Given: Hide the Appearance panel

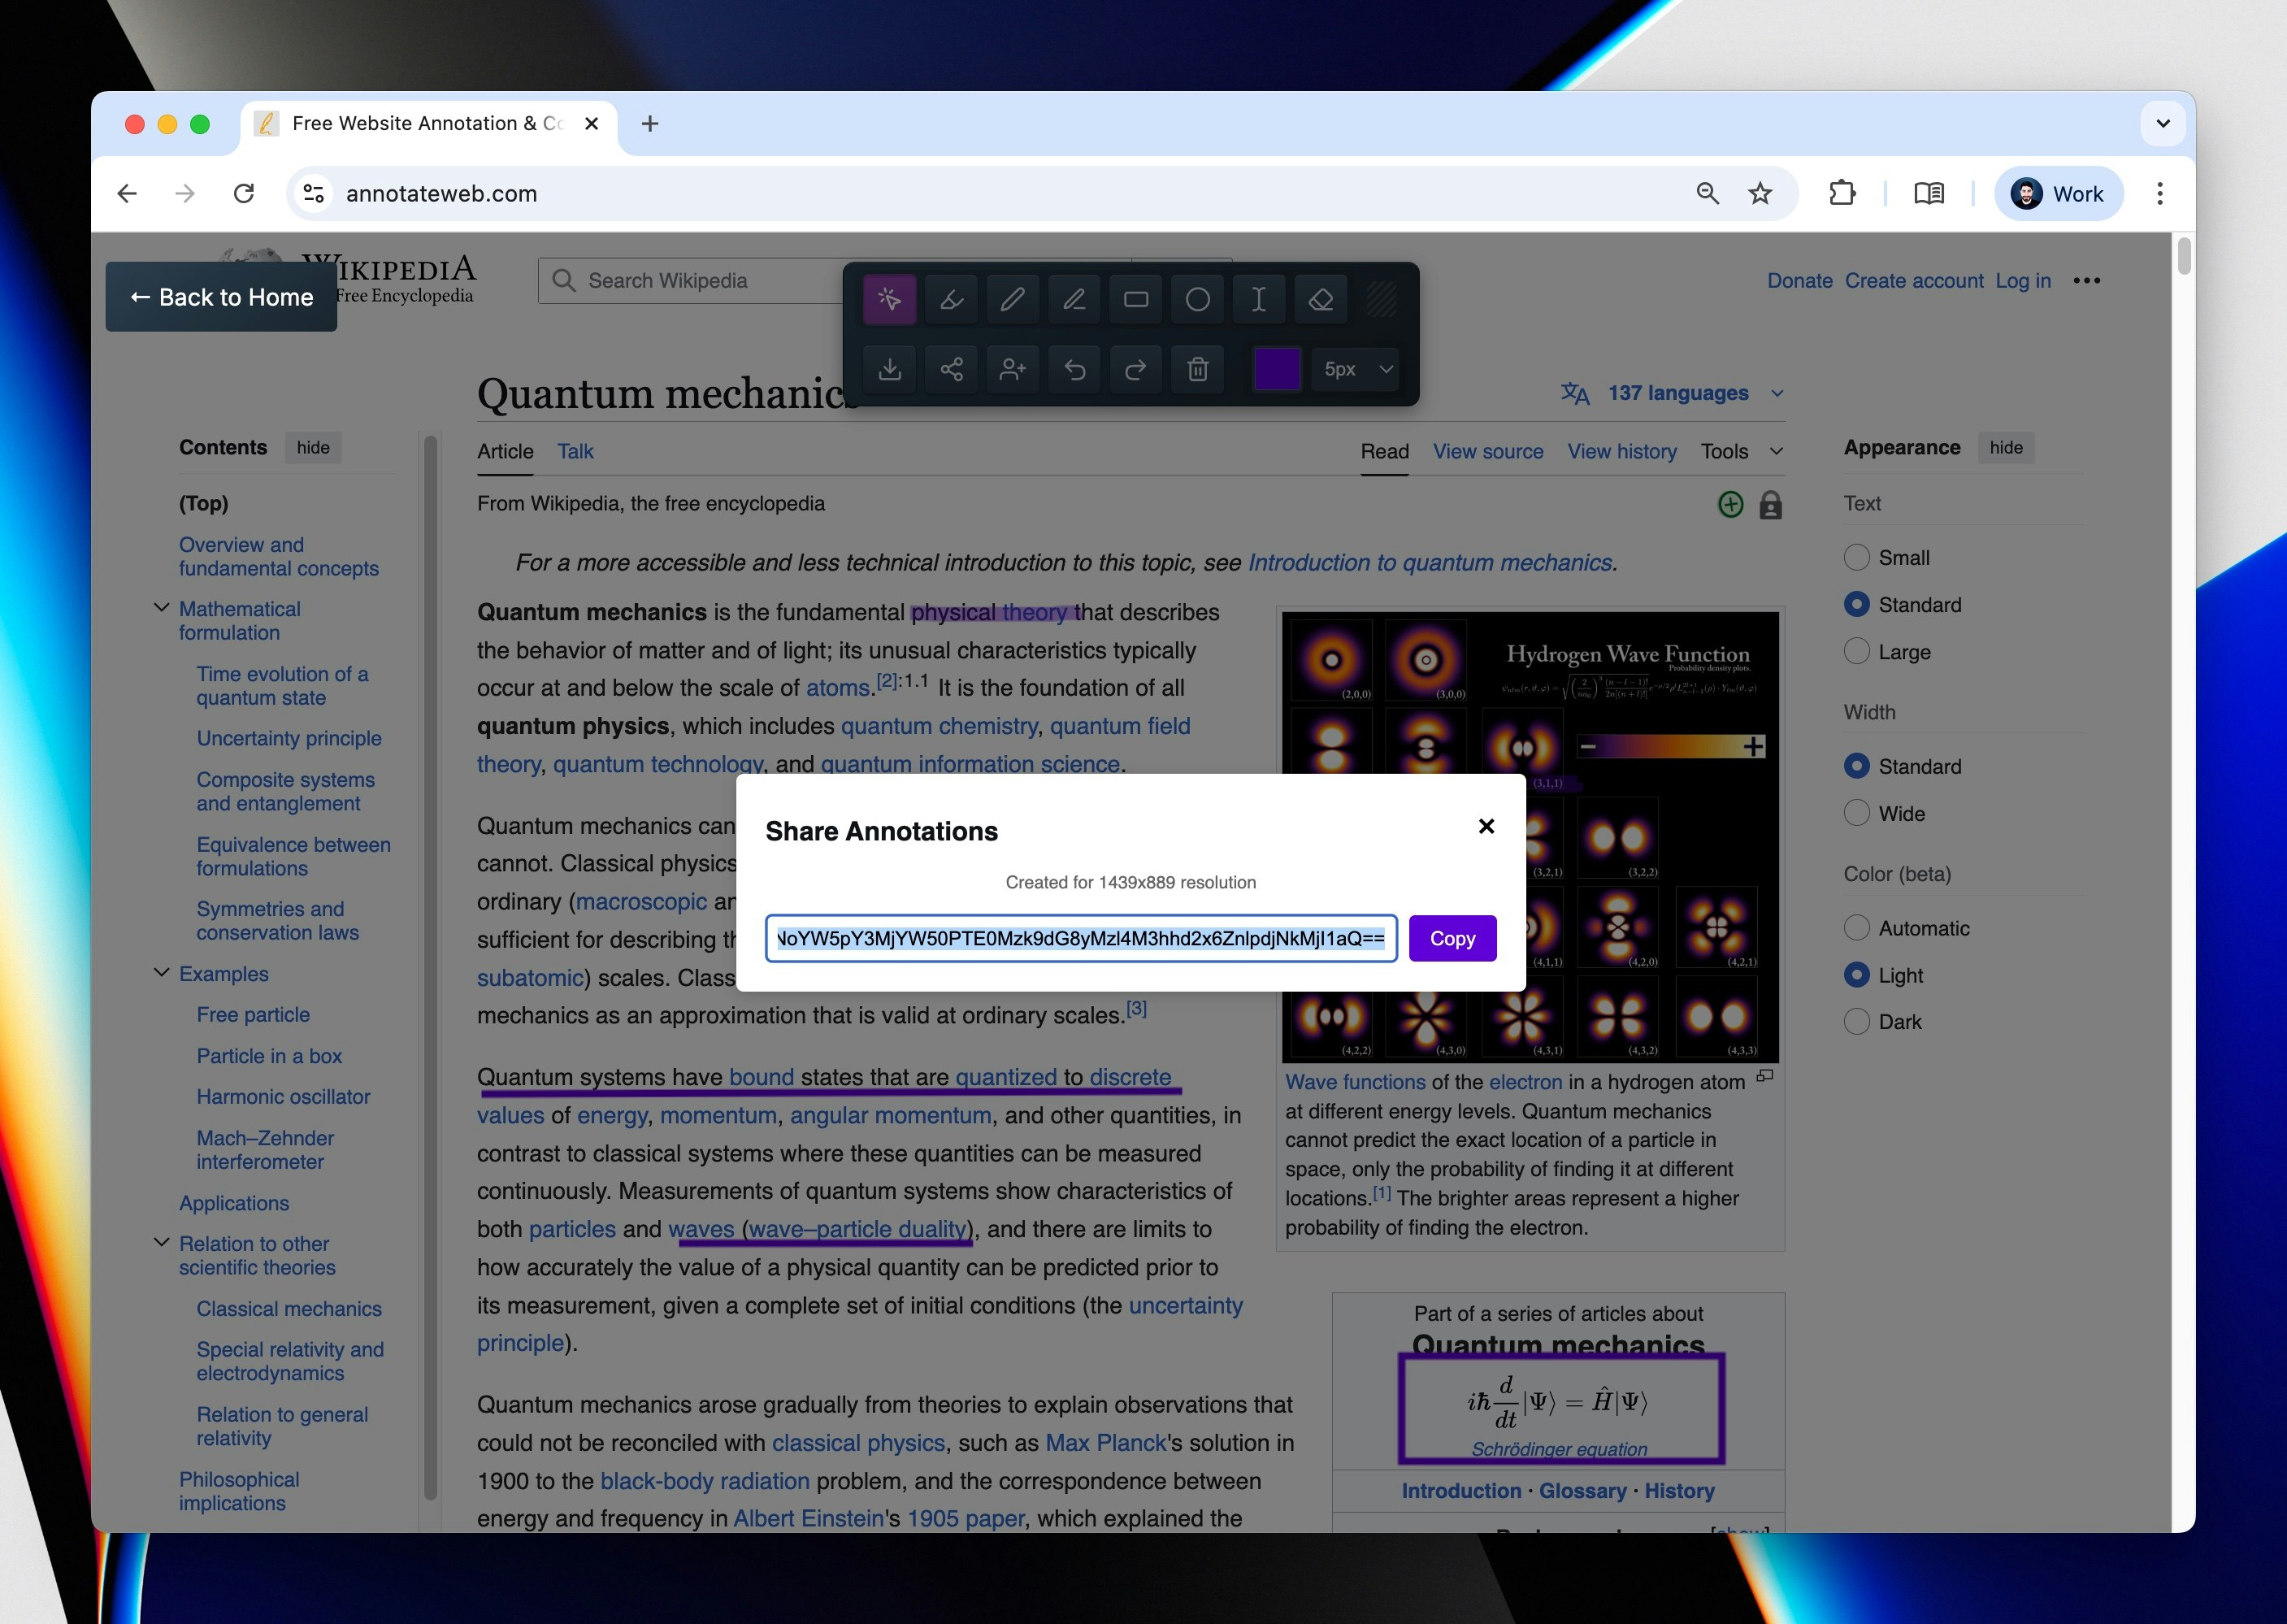Looking at the screenshot, I should point(2005,448).
